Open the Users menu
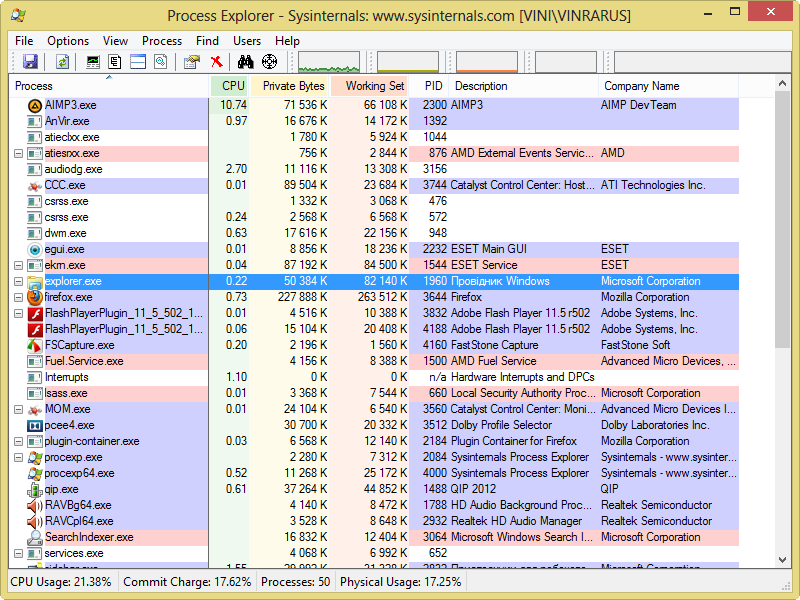 [247, 41]
